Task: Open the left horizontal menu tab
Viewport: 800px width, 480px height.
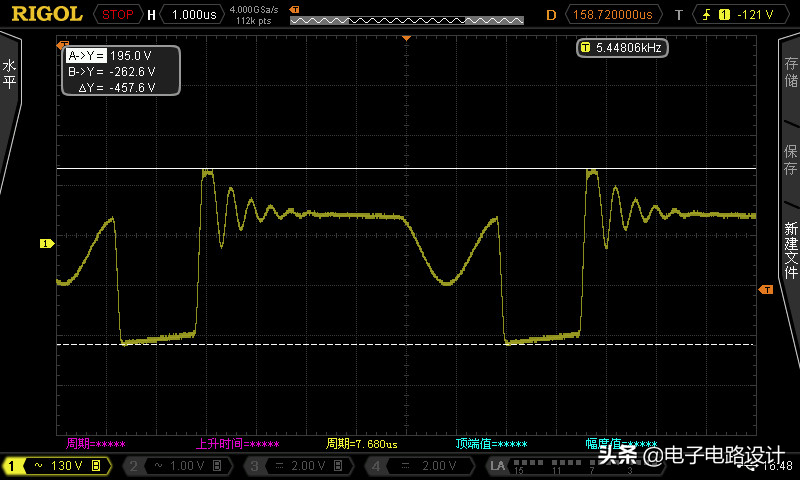Action: [10, 75]
